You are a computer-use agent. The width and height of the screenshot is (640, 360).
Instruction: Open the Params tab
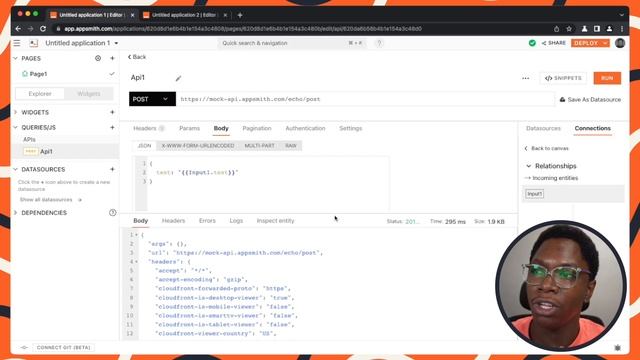[x=189, y=128]
